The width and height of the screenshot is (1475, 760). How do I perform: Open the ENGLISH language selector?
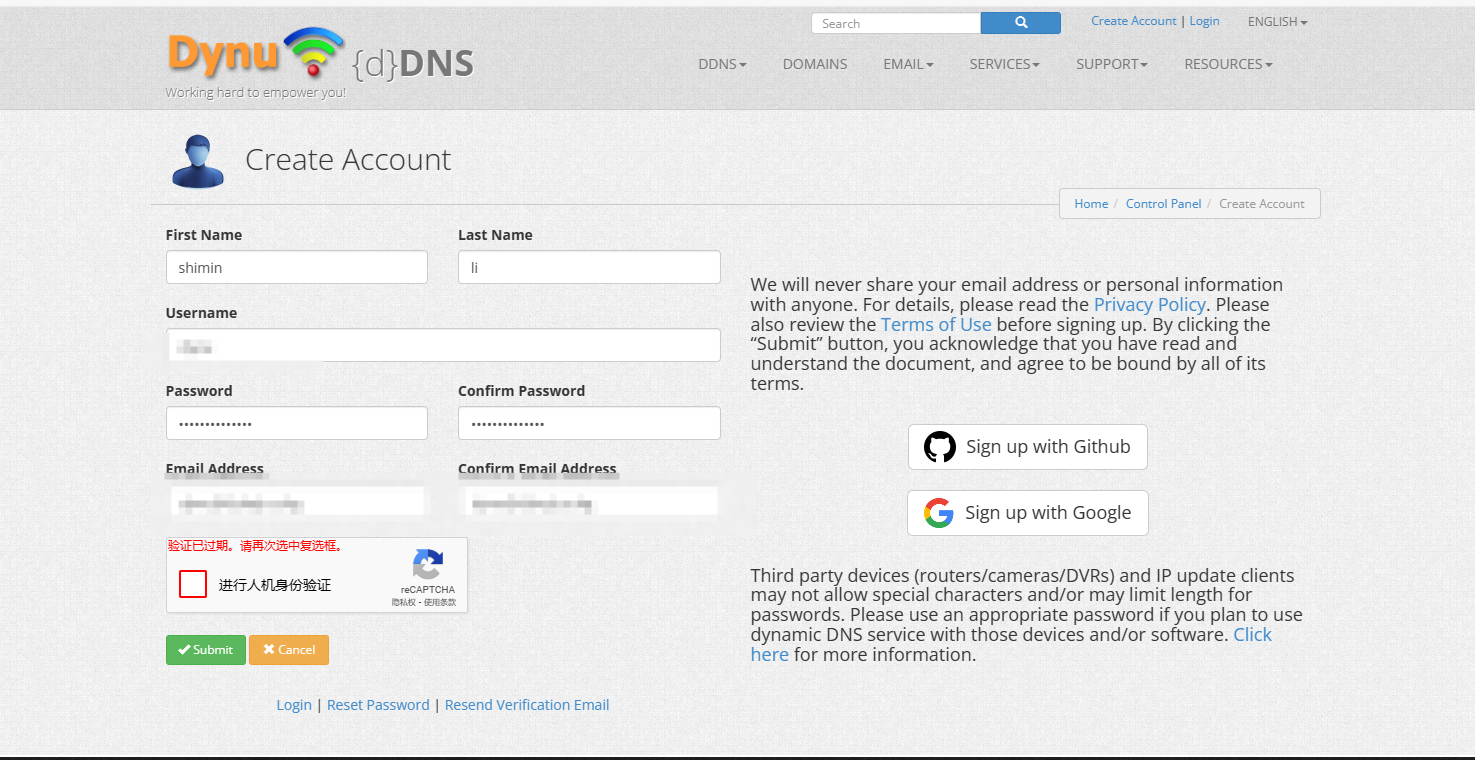pos(1277,22)
